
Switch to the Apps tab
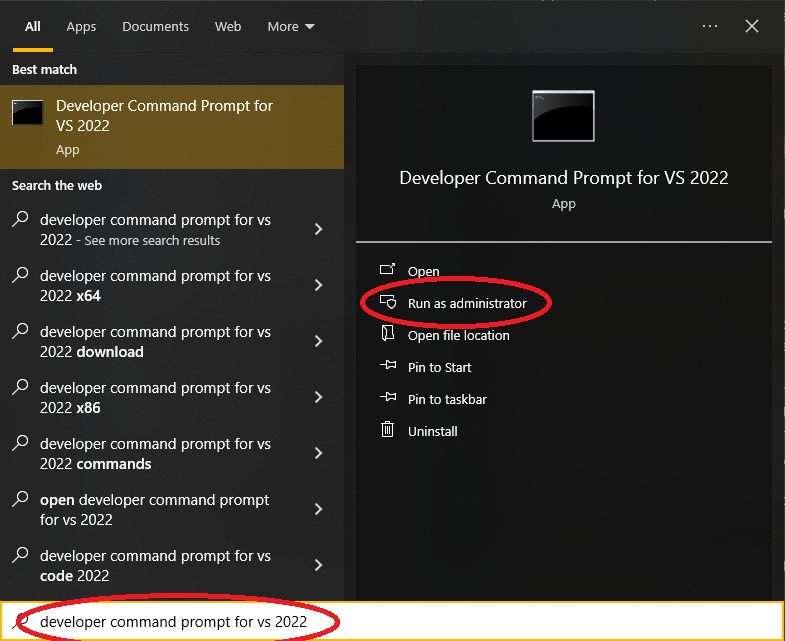click(81, 27)
